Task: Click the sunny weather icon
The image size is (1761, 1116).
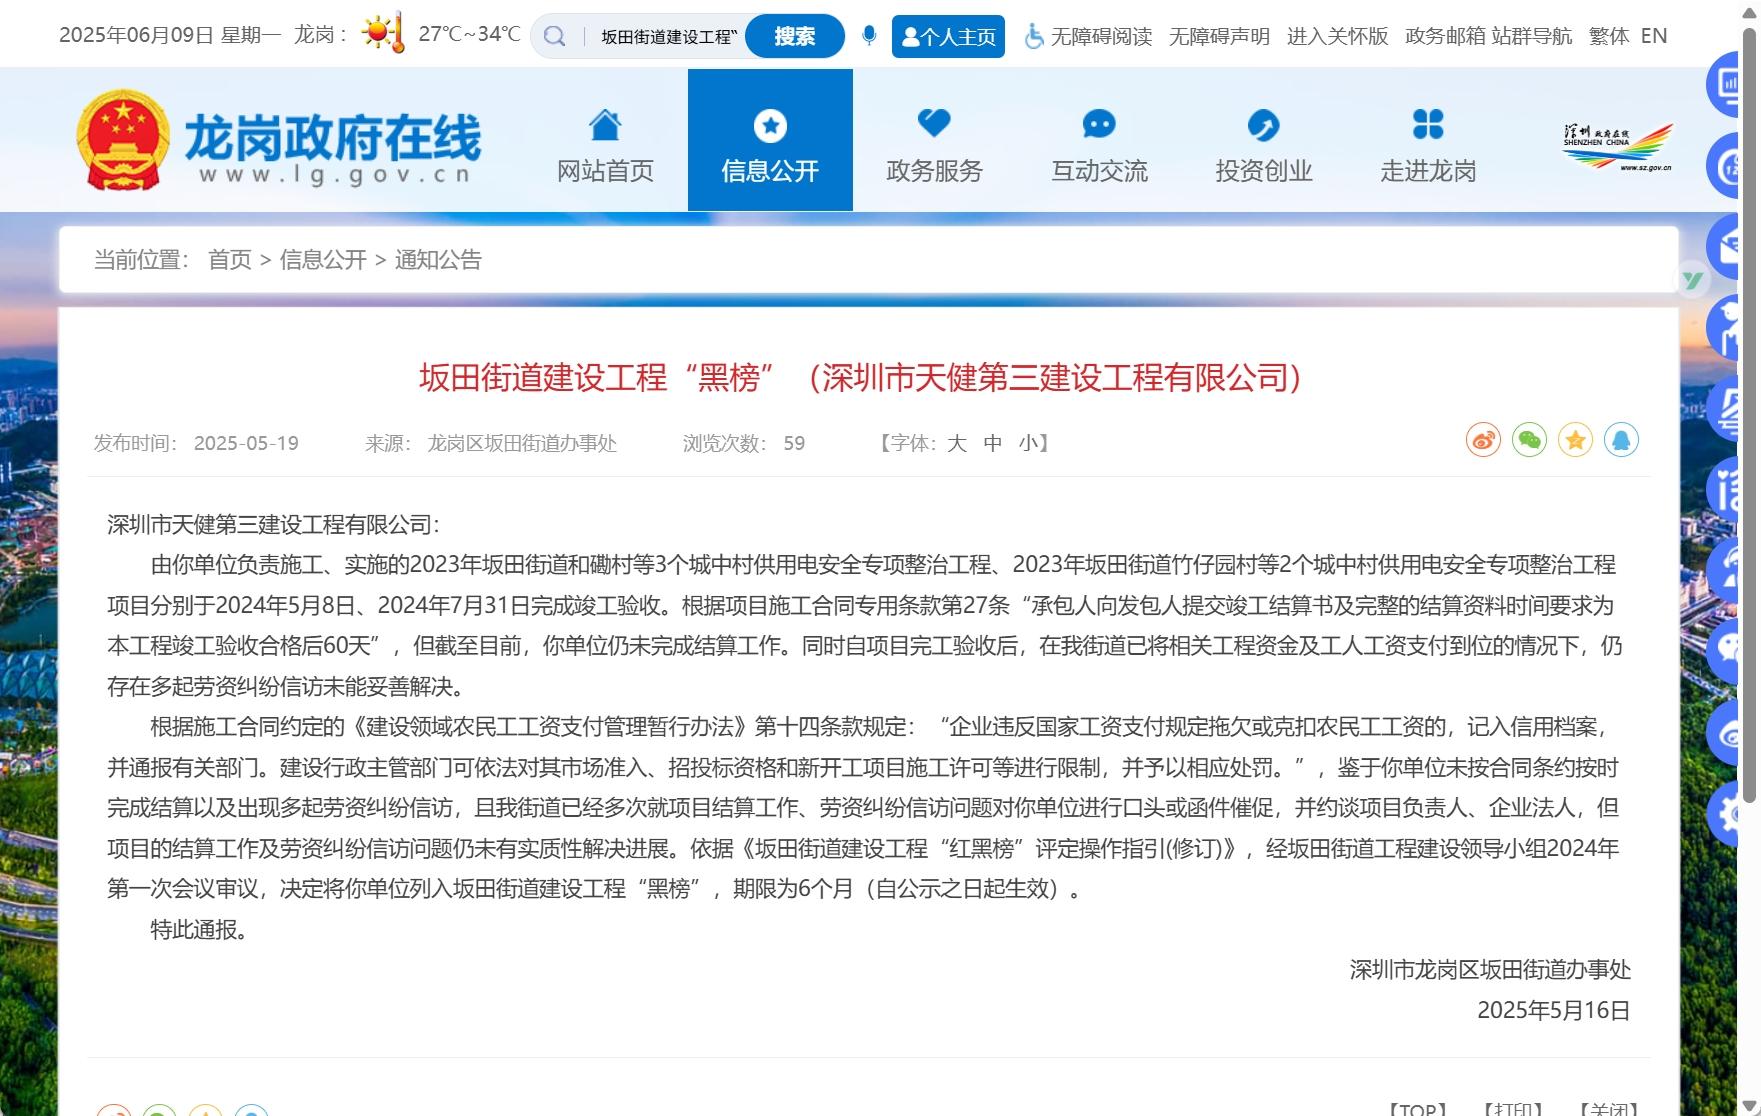Action: pos(381,33)
